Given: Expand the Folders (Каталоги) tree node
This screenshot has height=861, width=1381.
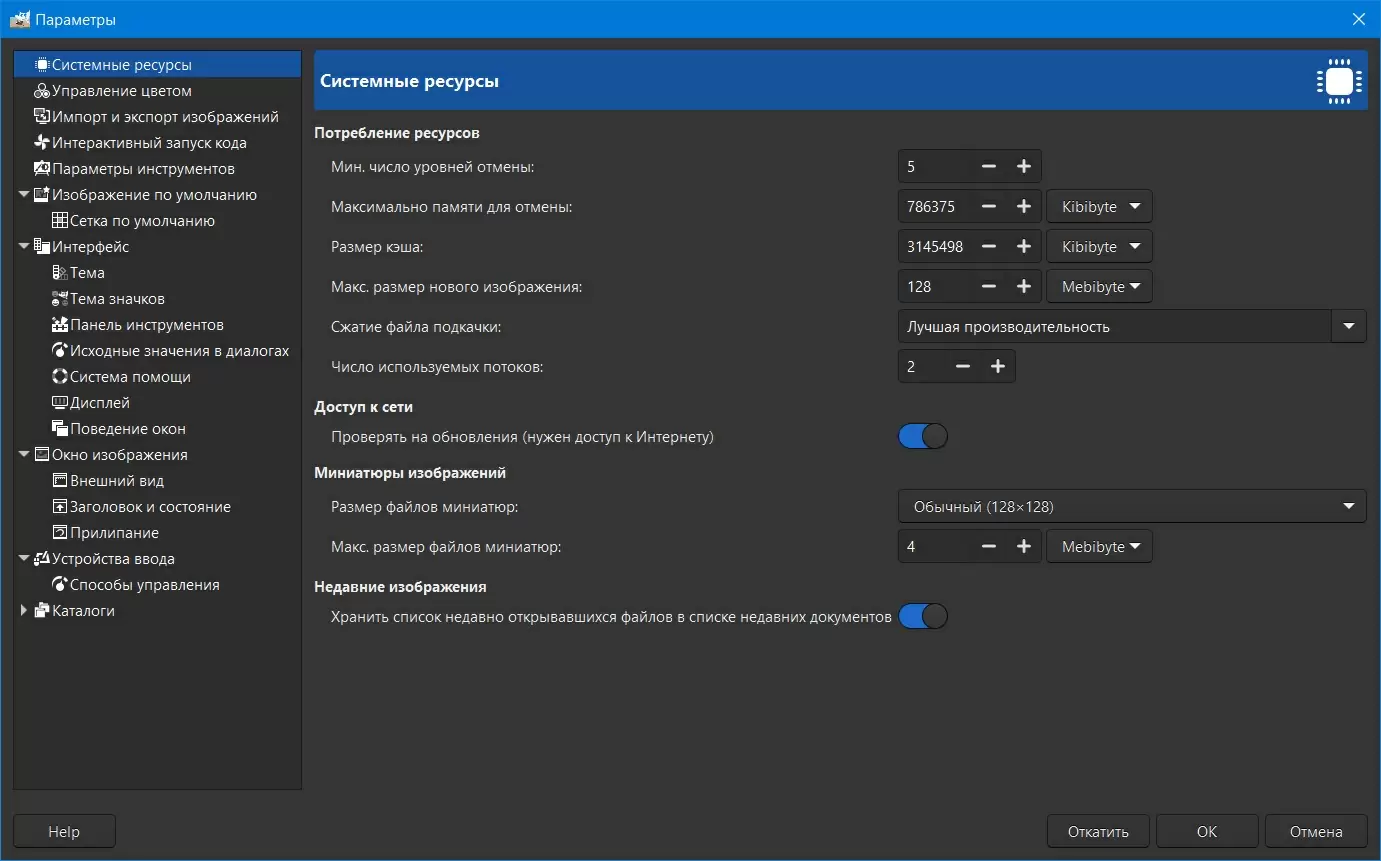Looking at the screenshot, I should pyautogui.click(x=24, y=611).
